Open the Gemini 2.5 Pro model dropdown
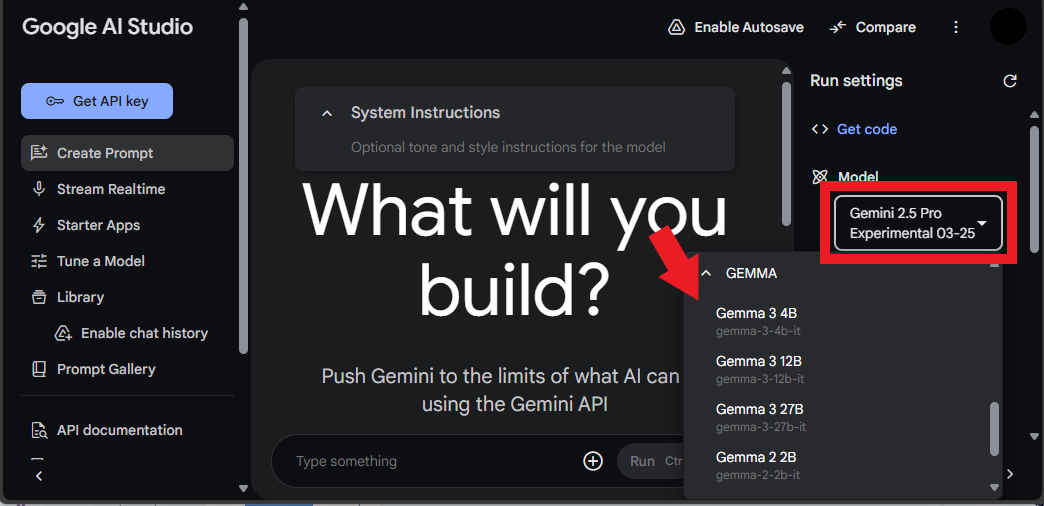Screen dimensions: 1044x506 point(918,224)
